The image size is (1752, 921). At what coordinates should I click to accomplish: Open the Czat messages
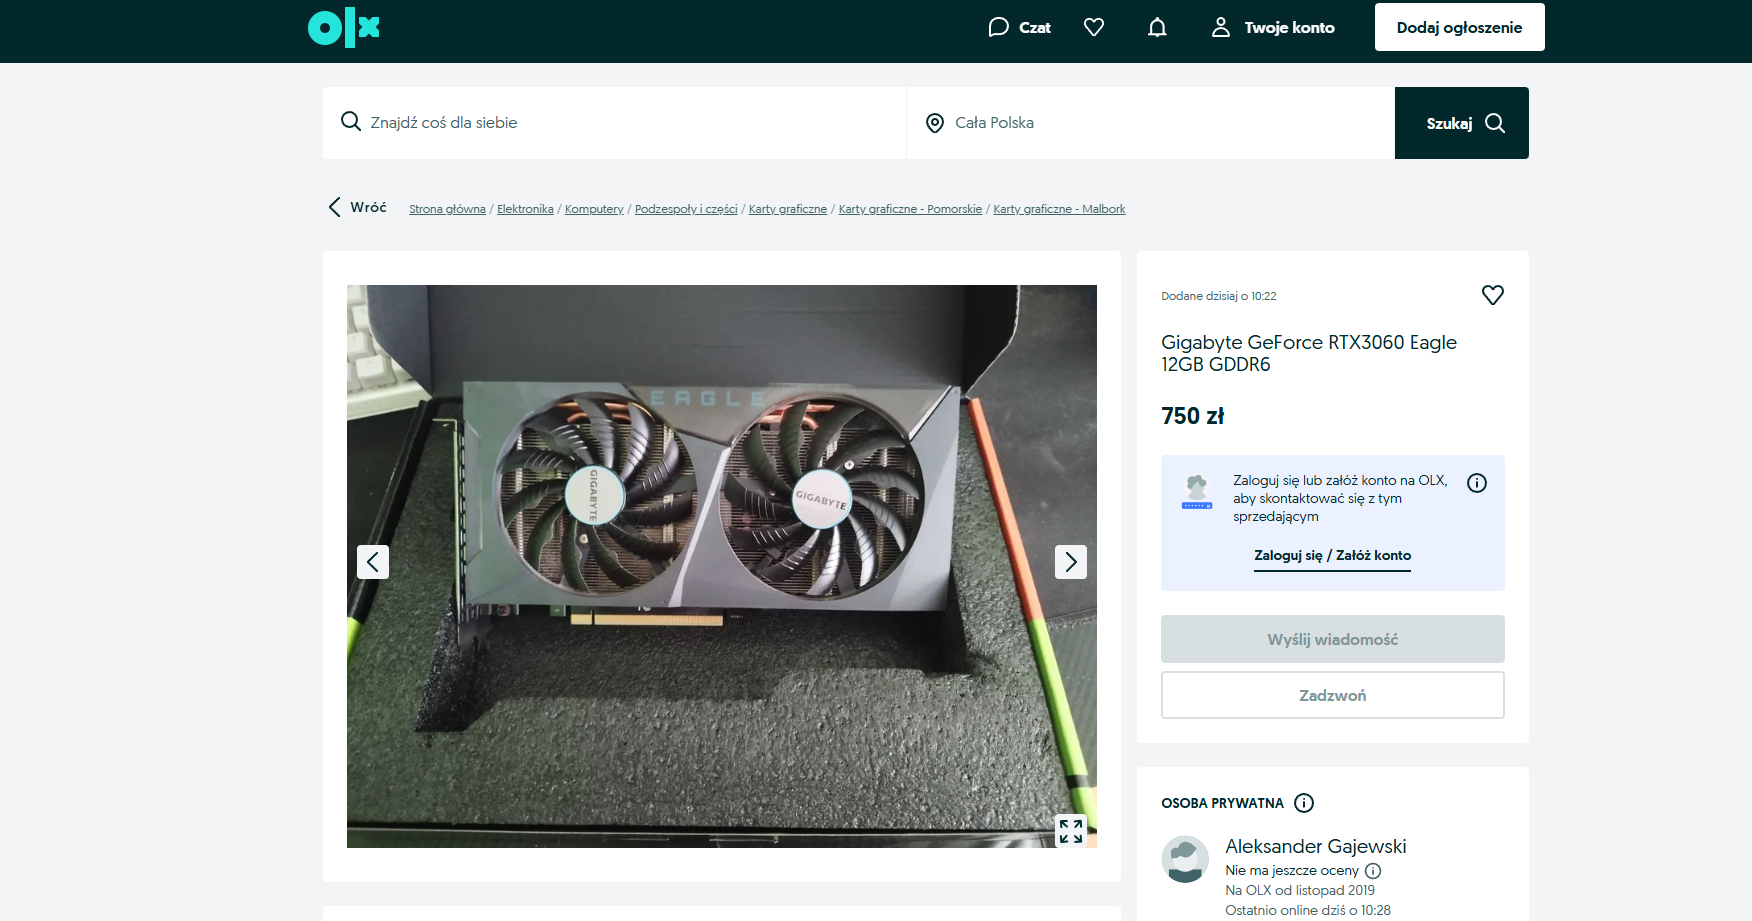pyautogui.click(x=1019, y=27)
